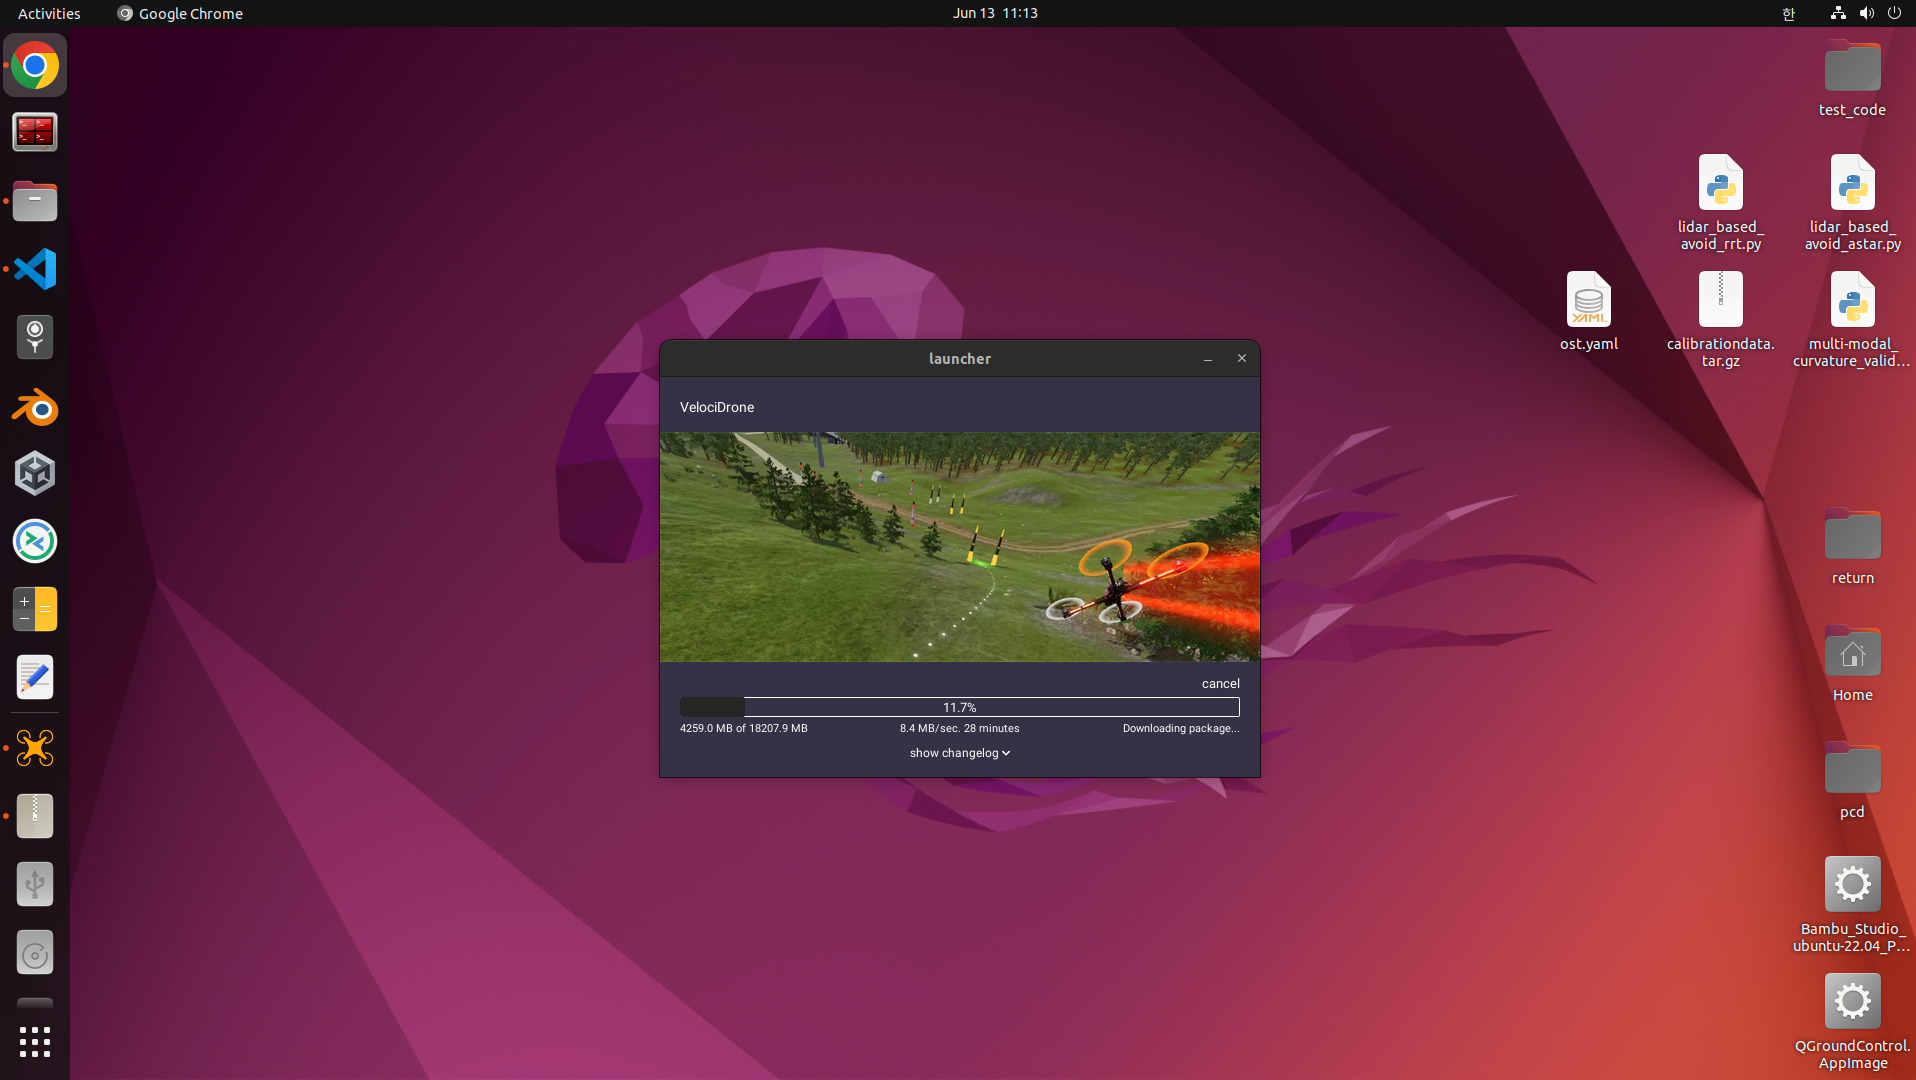Click the '4259.0 MB of 18207.9 MB' text
This screenshot has height=1080, width=1916.
[x=744, y=728]
